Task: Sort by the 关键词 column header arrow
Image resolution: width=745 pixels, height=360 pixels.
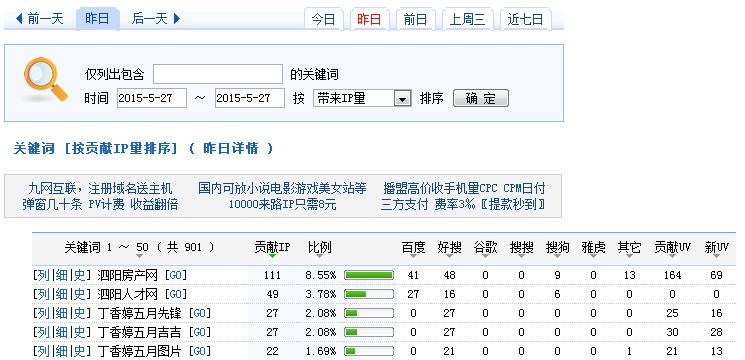Action: point(139,256)
